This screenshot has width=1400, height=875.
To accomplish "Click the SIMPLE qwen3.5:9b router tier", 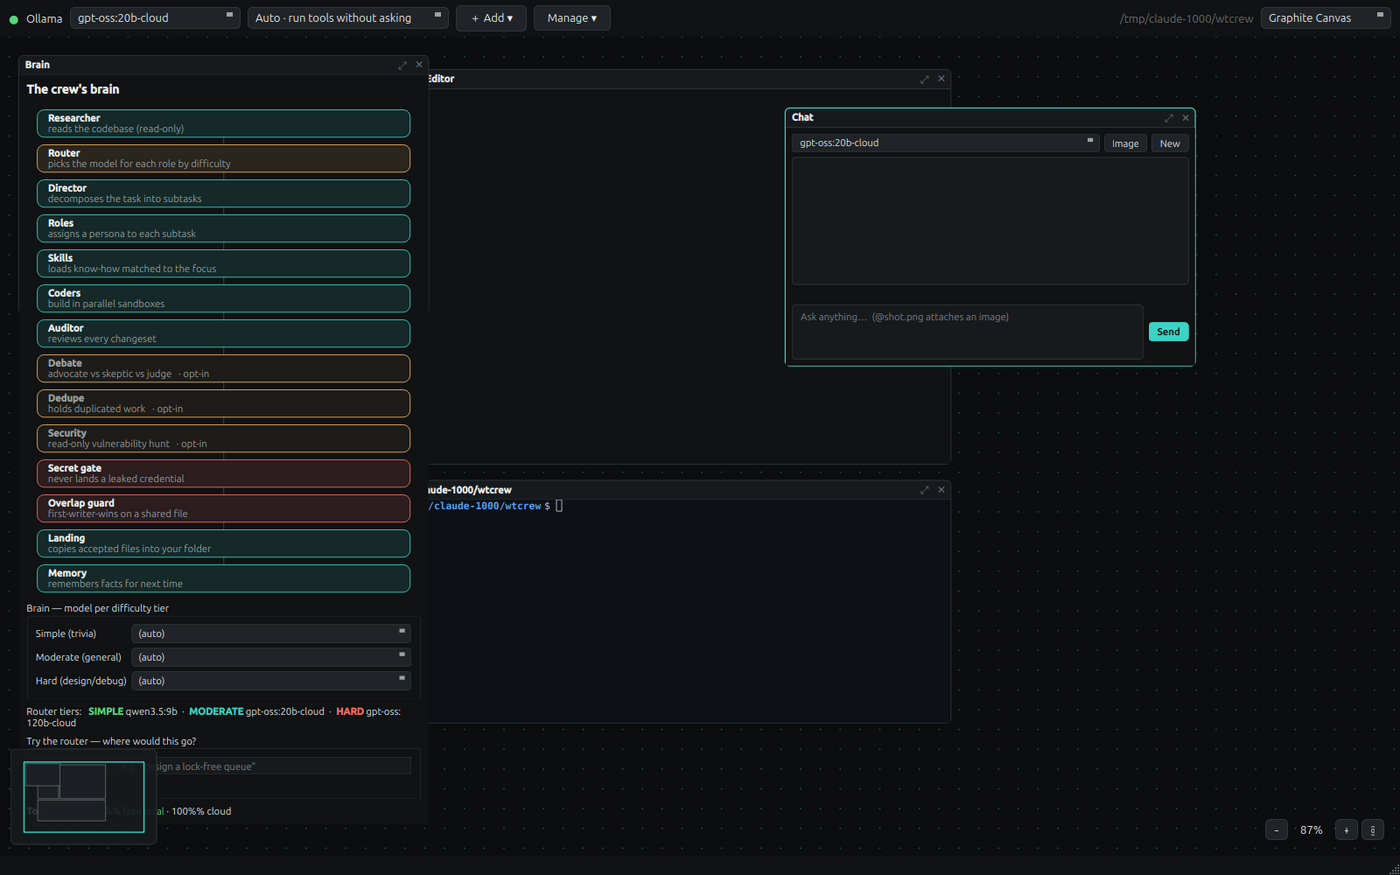I will (132, 711).
